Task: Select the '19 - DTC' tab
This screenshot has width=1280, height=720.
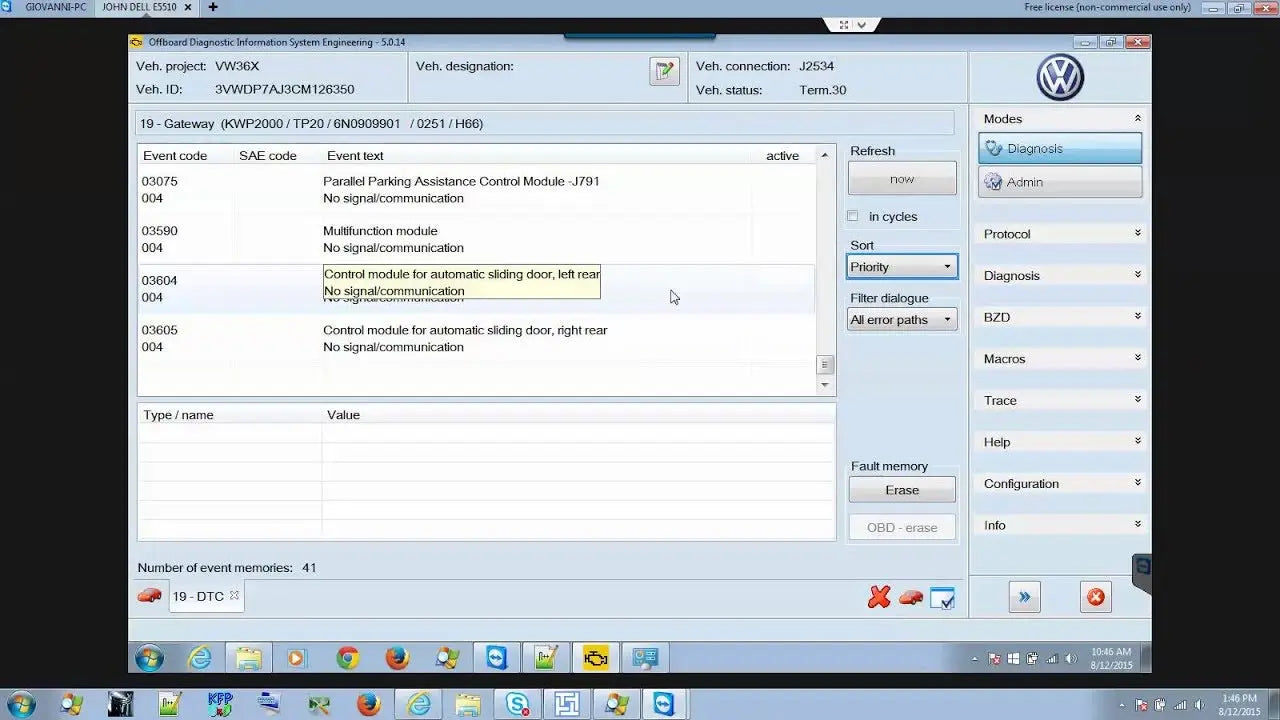Action: [x=198, y=596]
